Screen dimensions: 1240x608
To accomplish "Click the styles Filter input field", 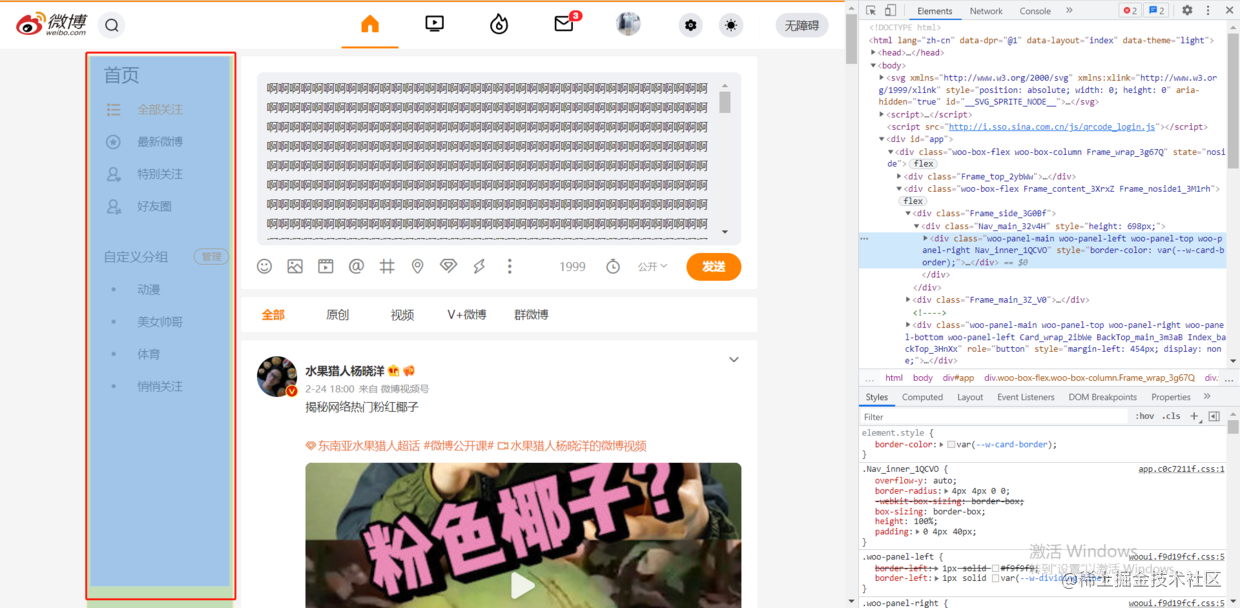I will [x=995, y=417].
